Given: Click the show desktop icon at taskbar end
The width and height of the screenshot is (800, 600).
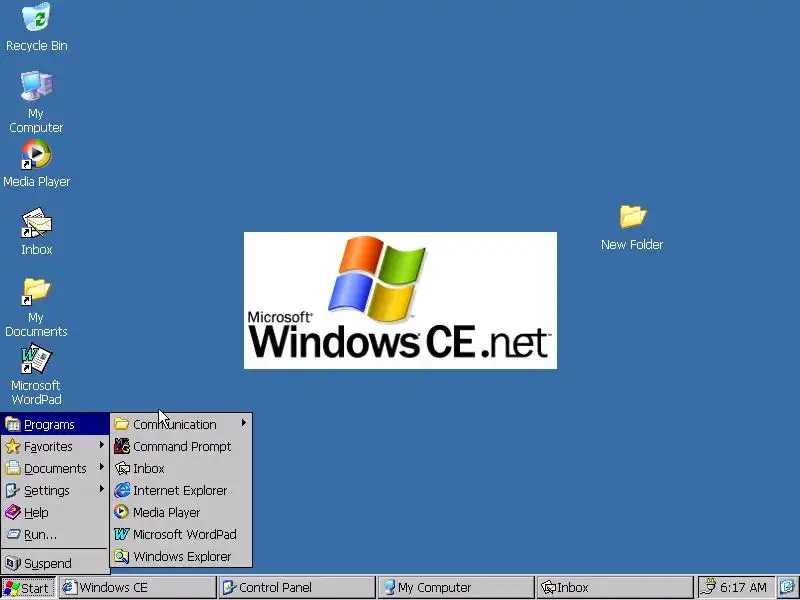Looking at the screenshot, I should coord(787,588).
